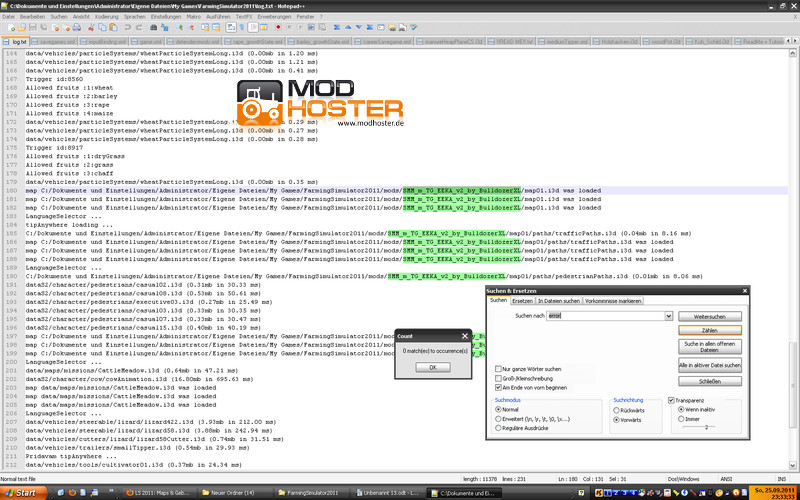Click the Windows Start button
Image resolution: width=800 pixels, height=500 pixels.
point(23,493)
